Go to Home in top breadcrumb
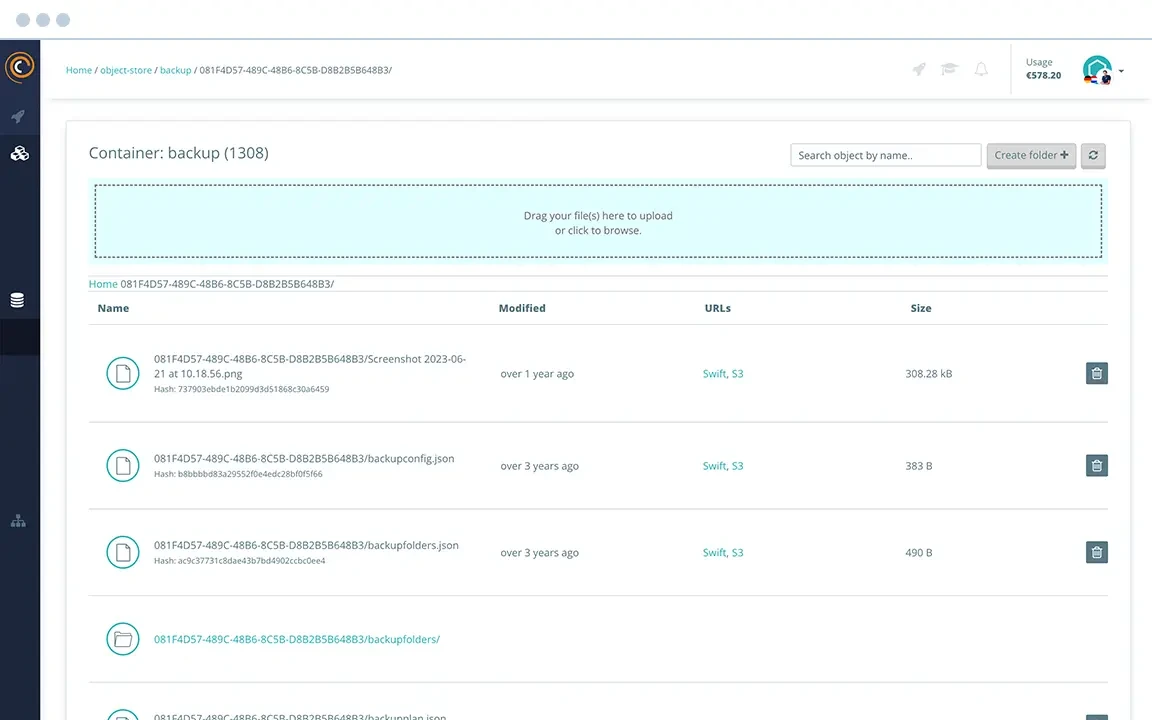The width and height of the screenshot is (1152, 720). [79, 71]
